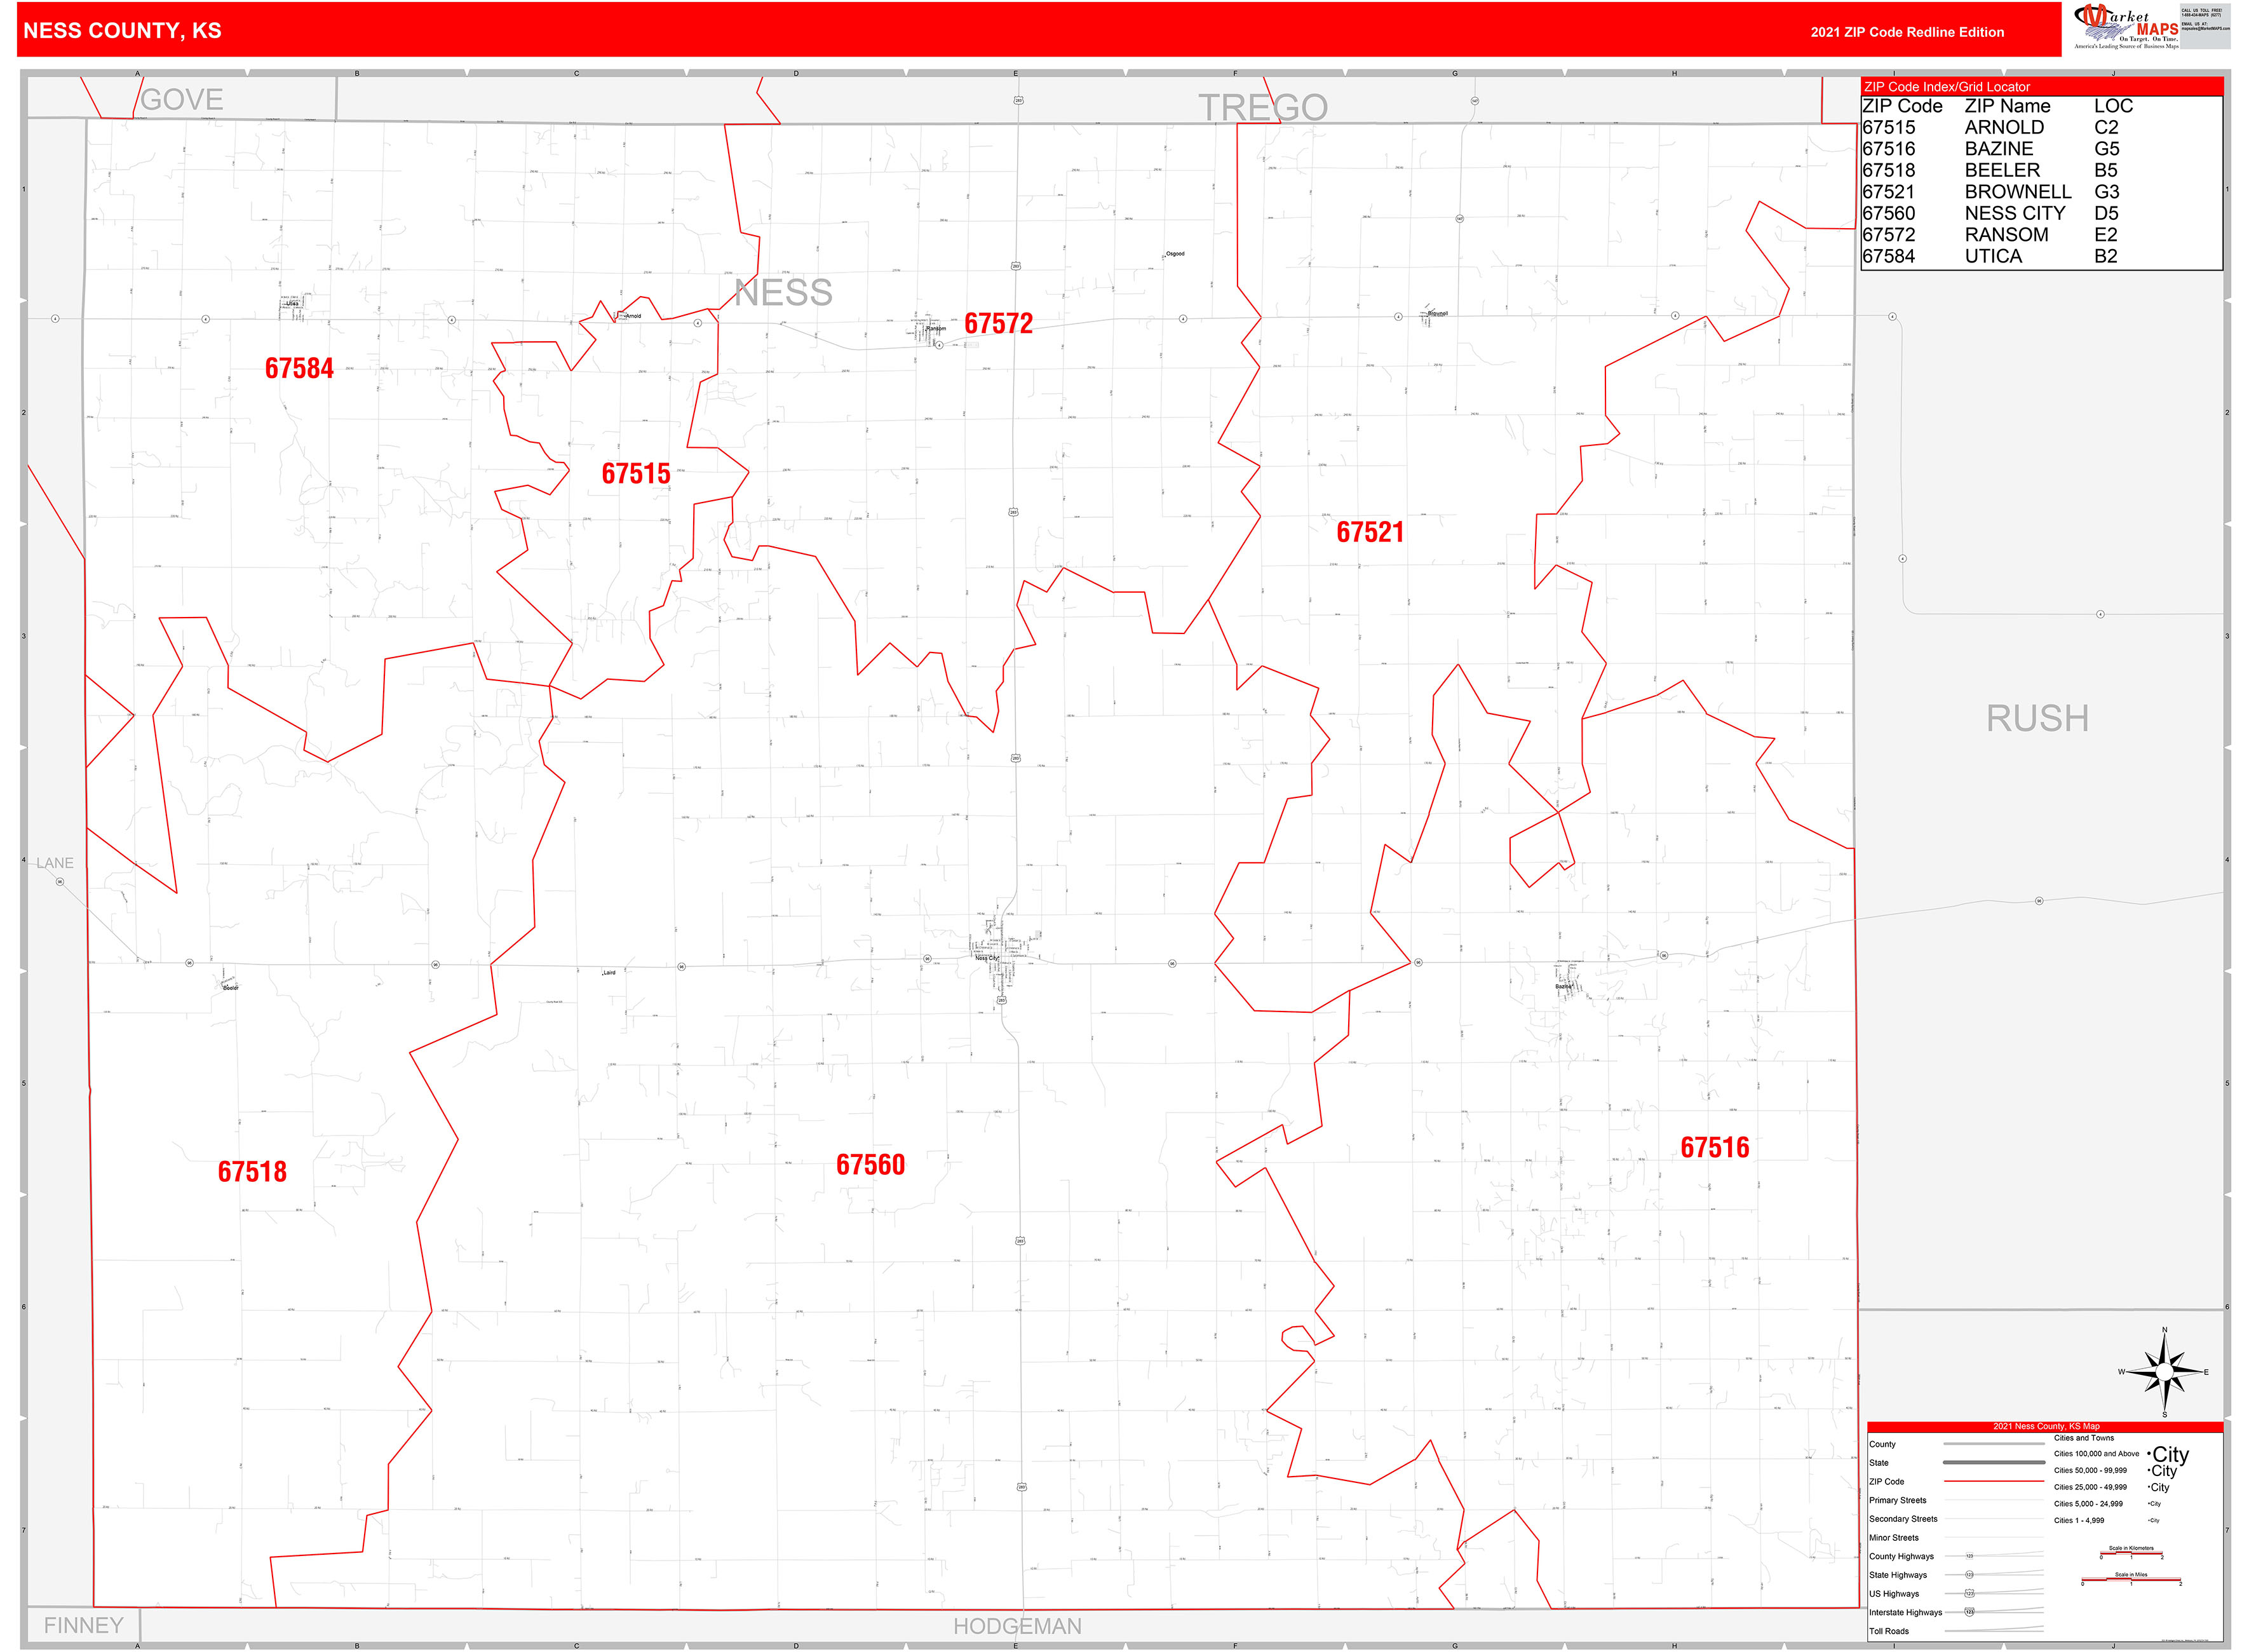Screen dimensions: 2242x1652
Task: Toggle the Cities 100,000 and Above legend entry
Action: (2097, 1454)
